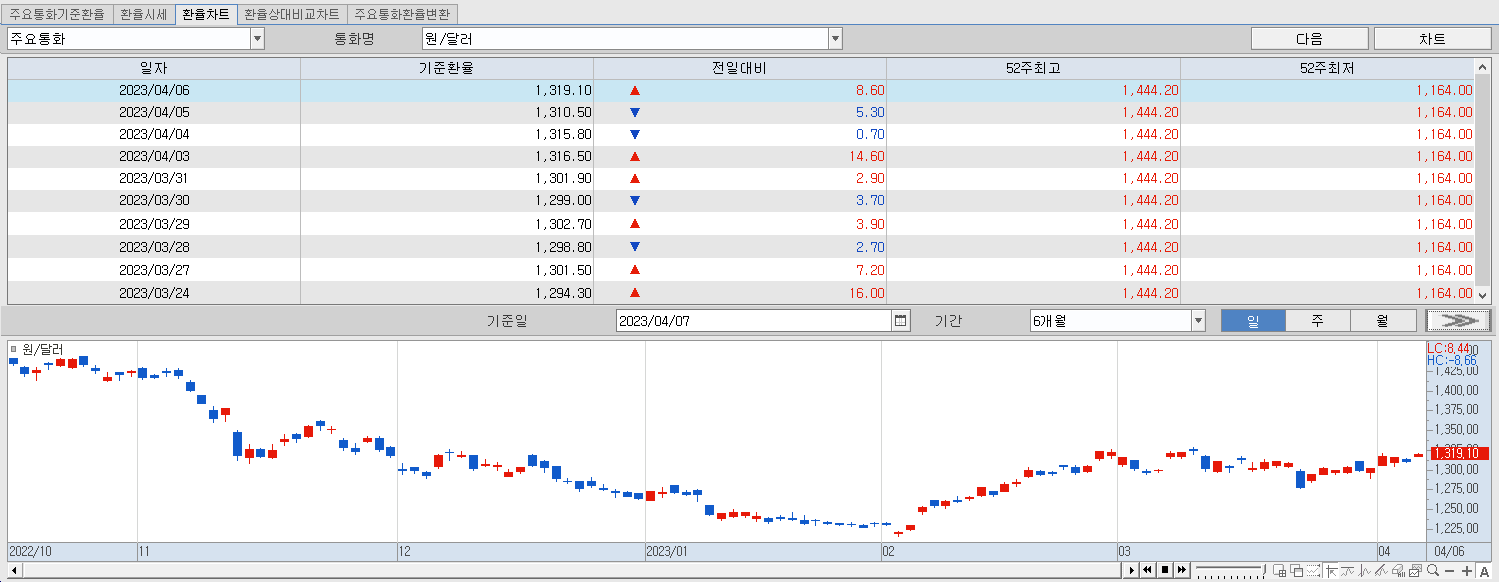This screenshot has height=582, width=1499.
Task: Select the 2023/03/27 date cell
Action: tap(154, 270)
